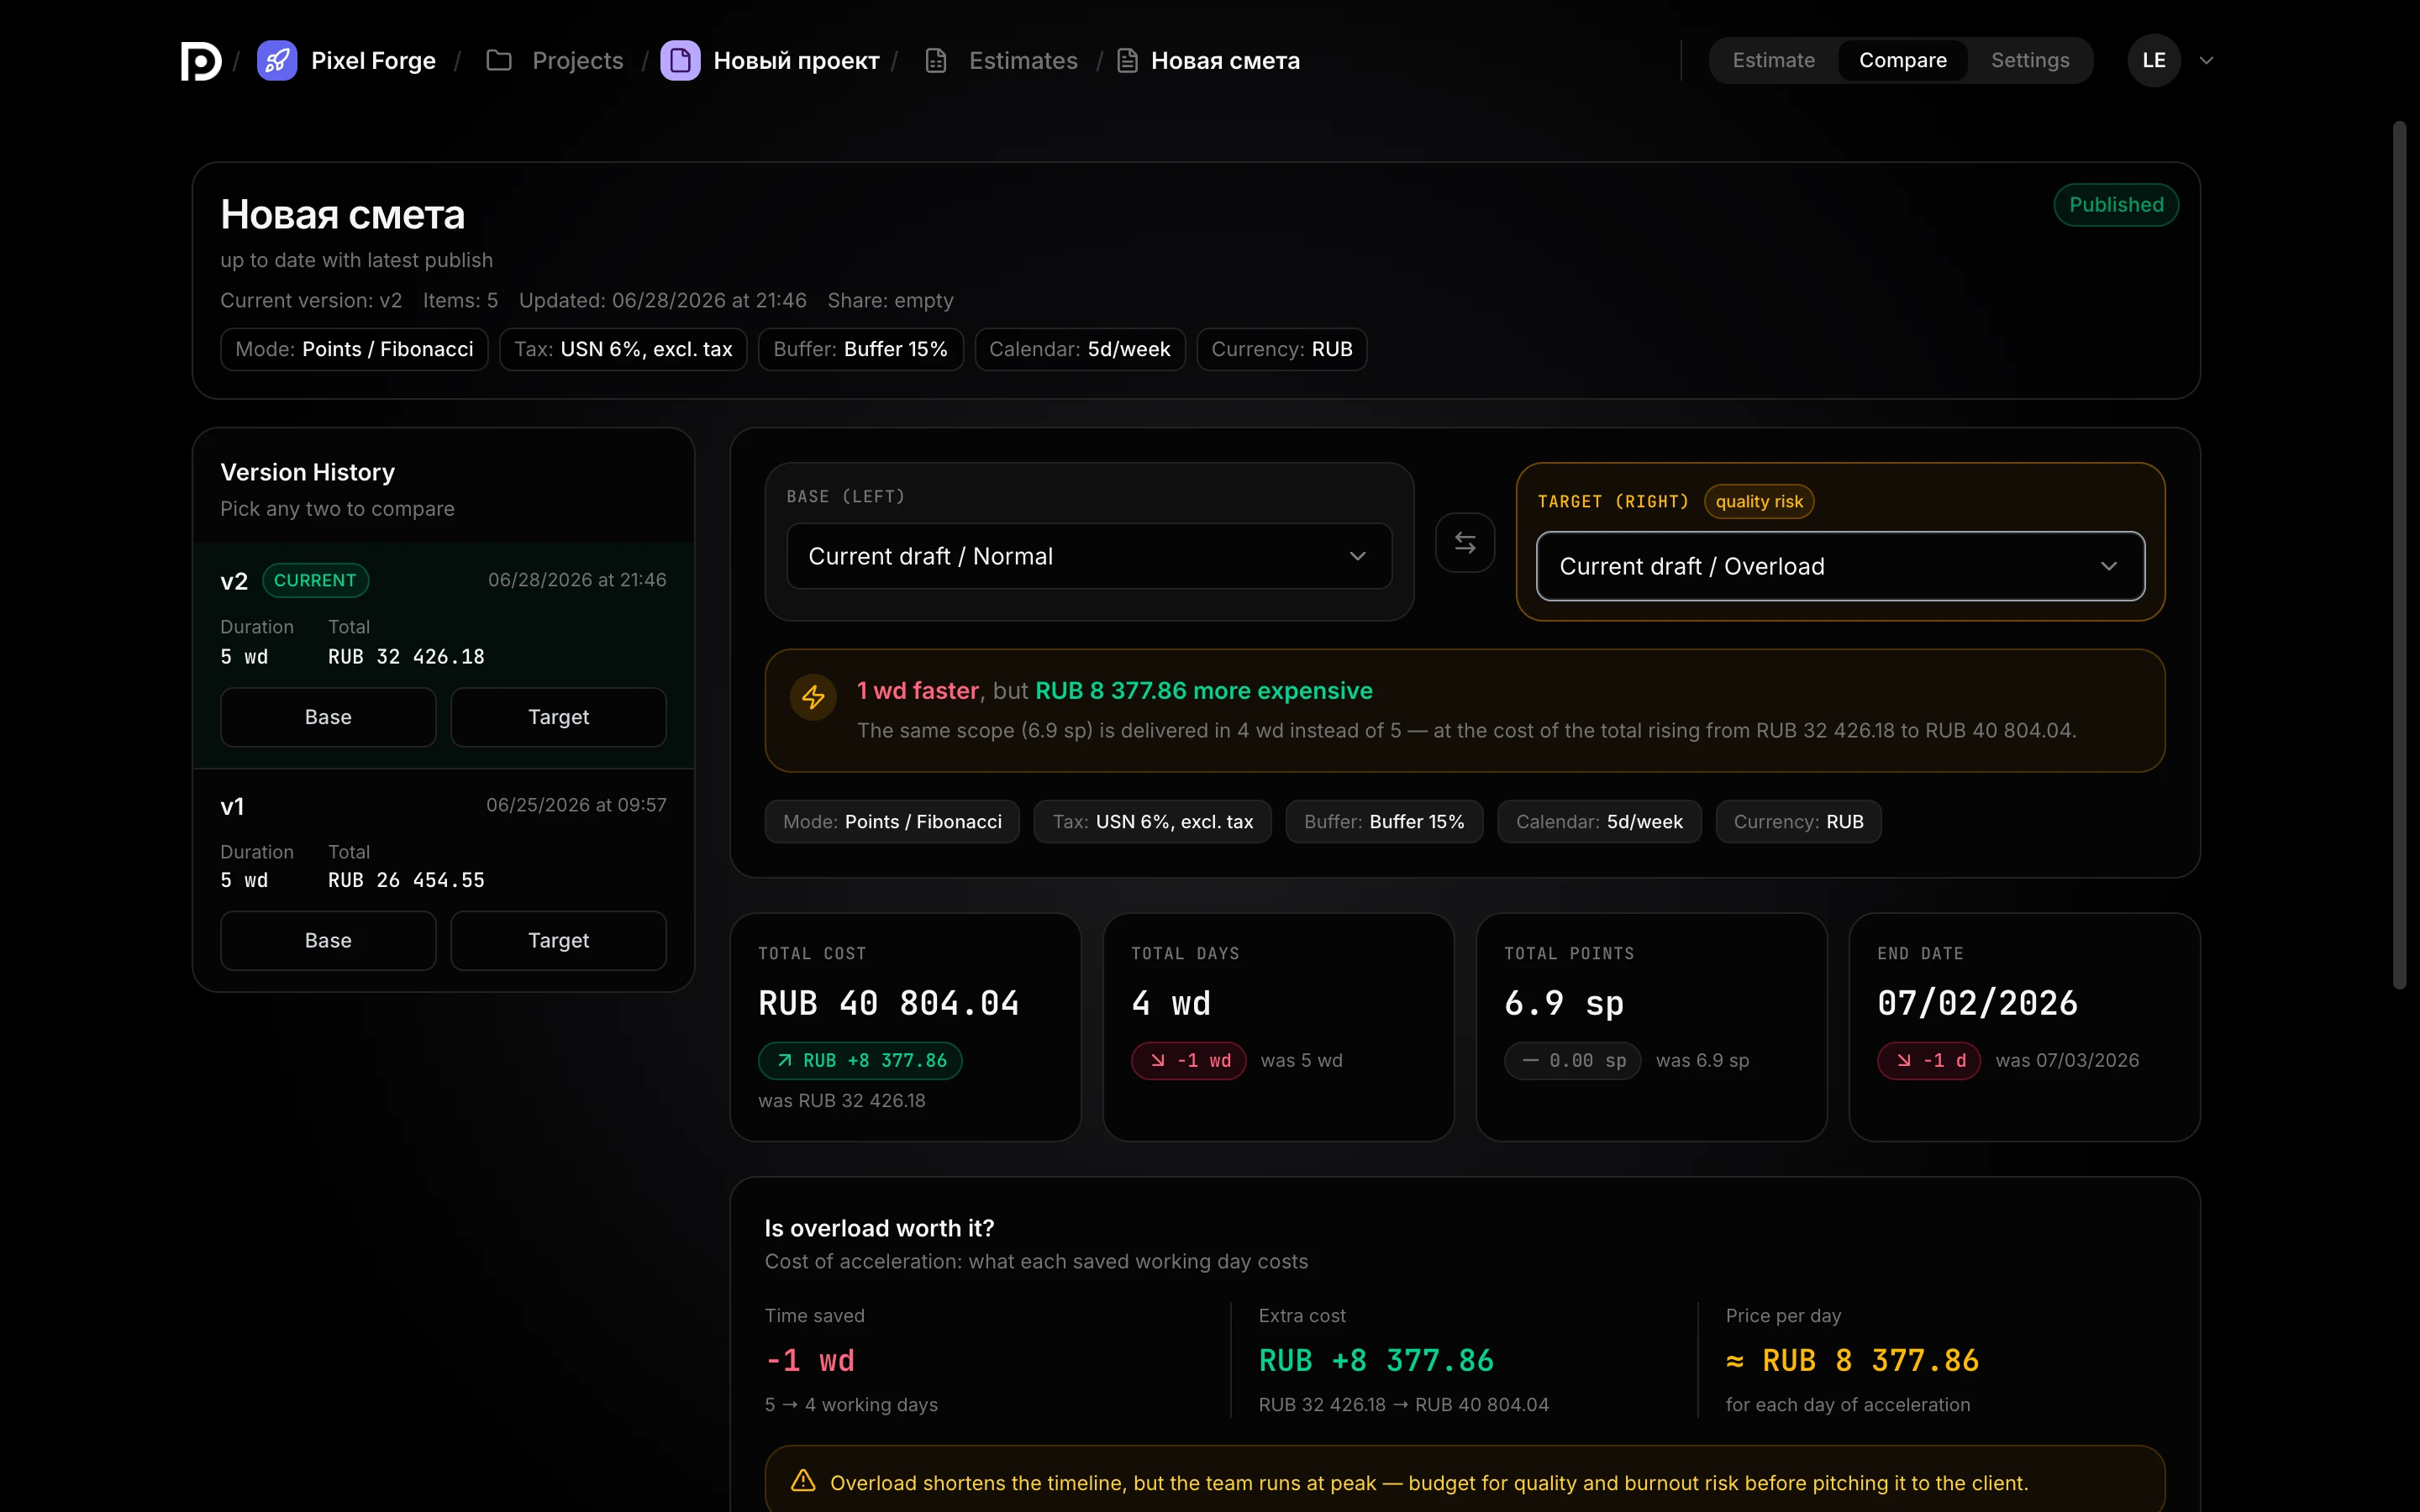This screenshot has width=2420, height=1512.
Task: Click the LE user avatar
Action: (2154, 61)
